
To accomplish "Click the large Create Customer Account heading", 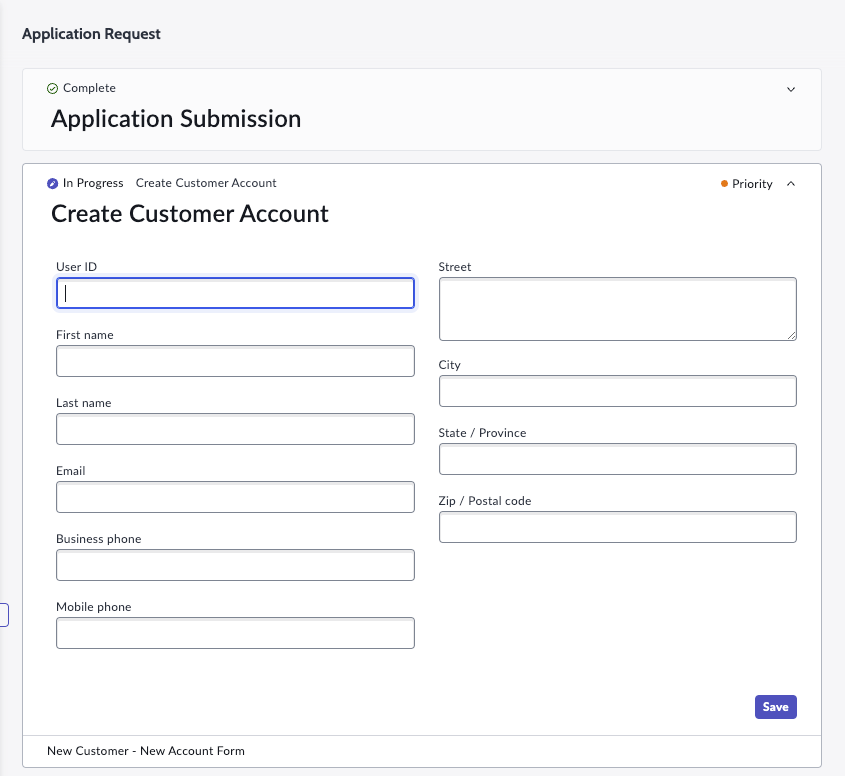I will [190, 214].
